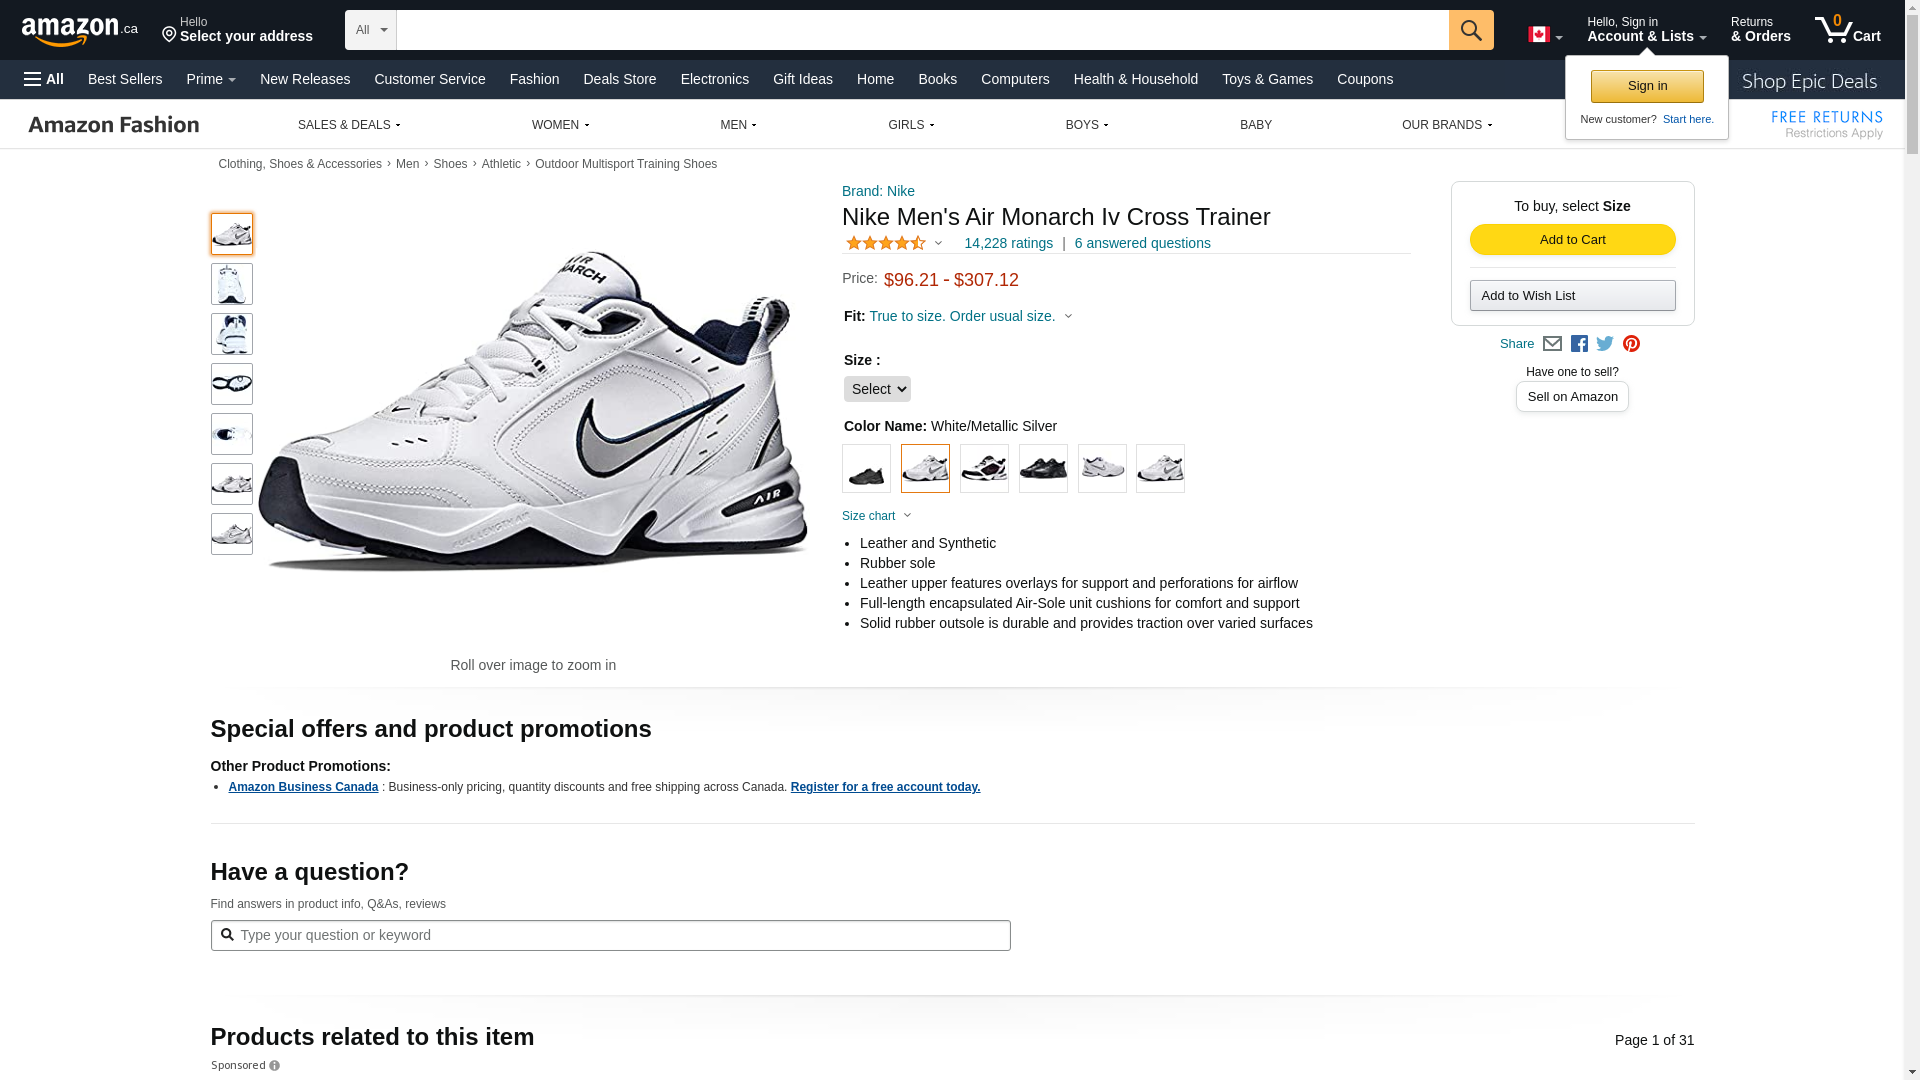Share the product via email icon
Viewport: 1920px width, 1080px height.
(1552, 344)
